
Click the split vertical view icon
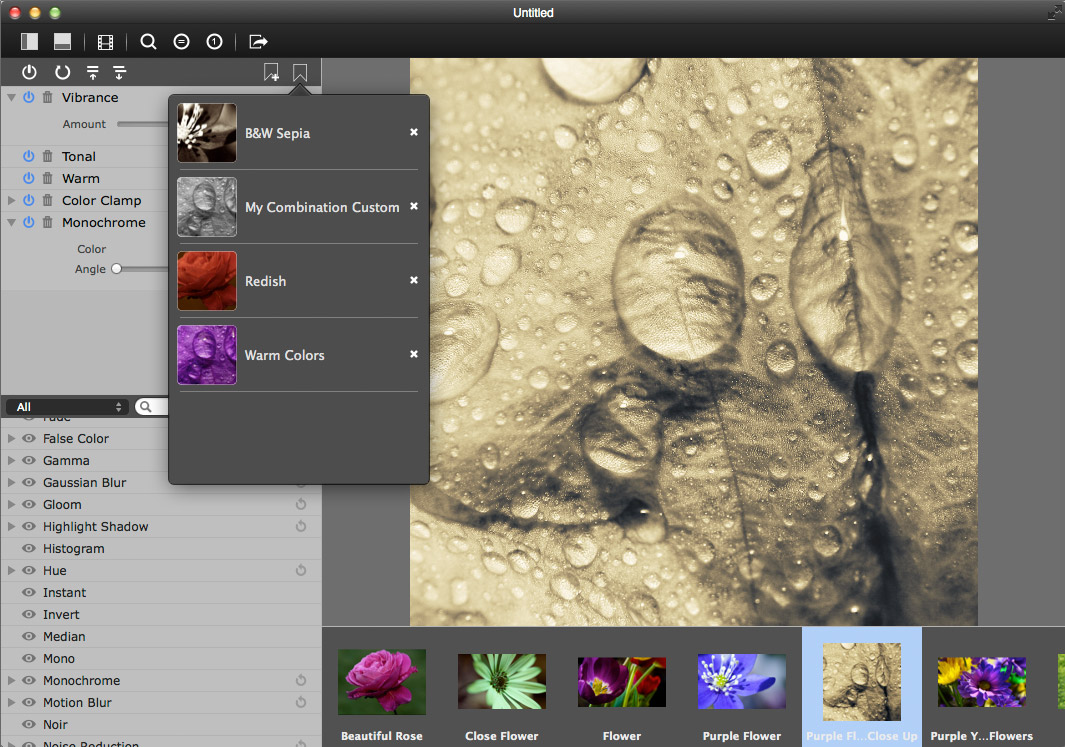(29, 42)
